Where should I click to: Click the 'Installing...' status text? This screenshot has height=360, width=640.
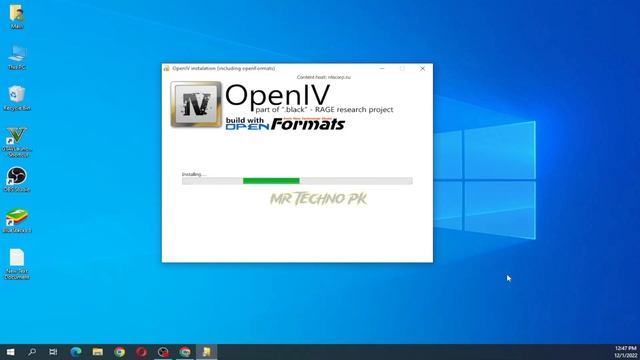click(194, 174)
